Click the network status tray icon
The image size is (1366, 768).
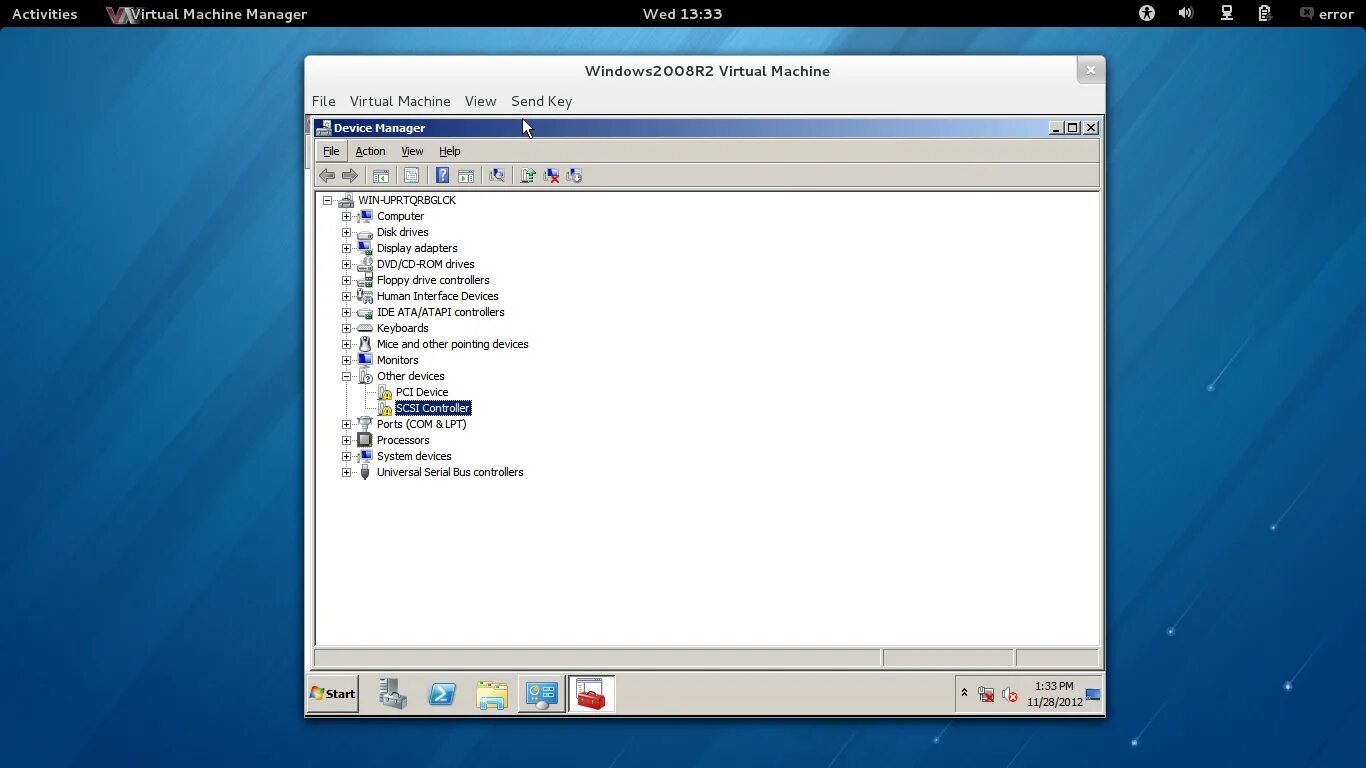986,694
